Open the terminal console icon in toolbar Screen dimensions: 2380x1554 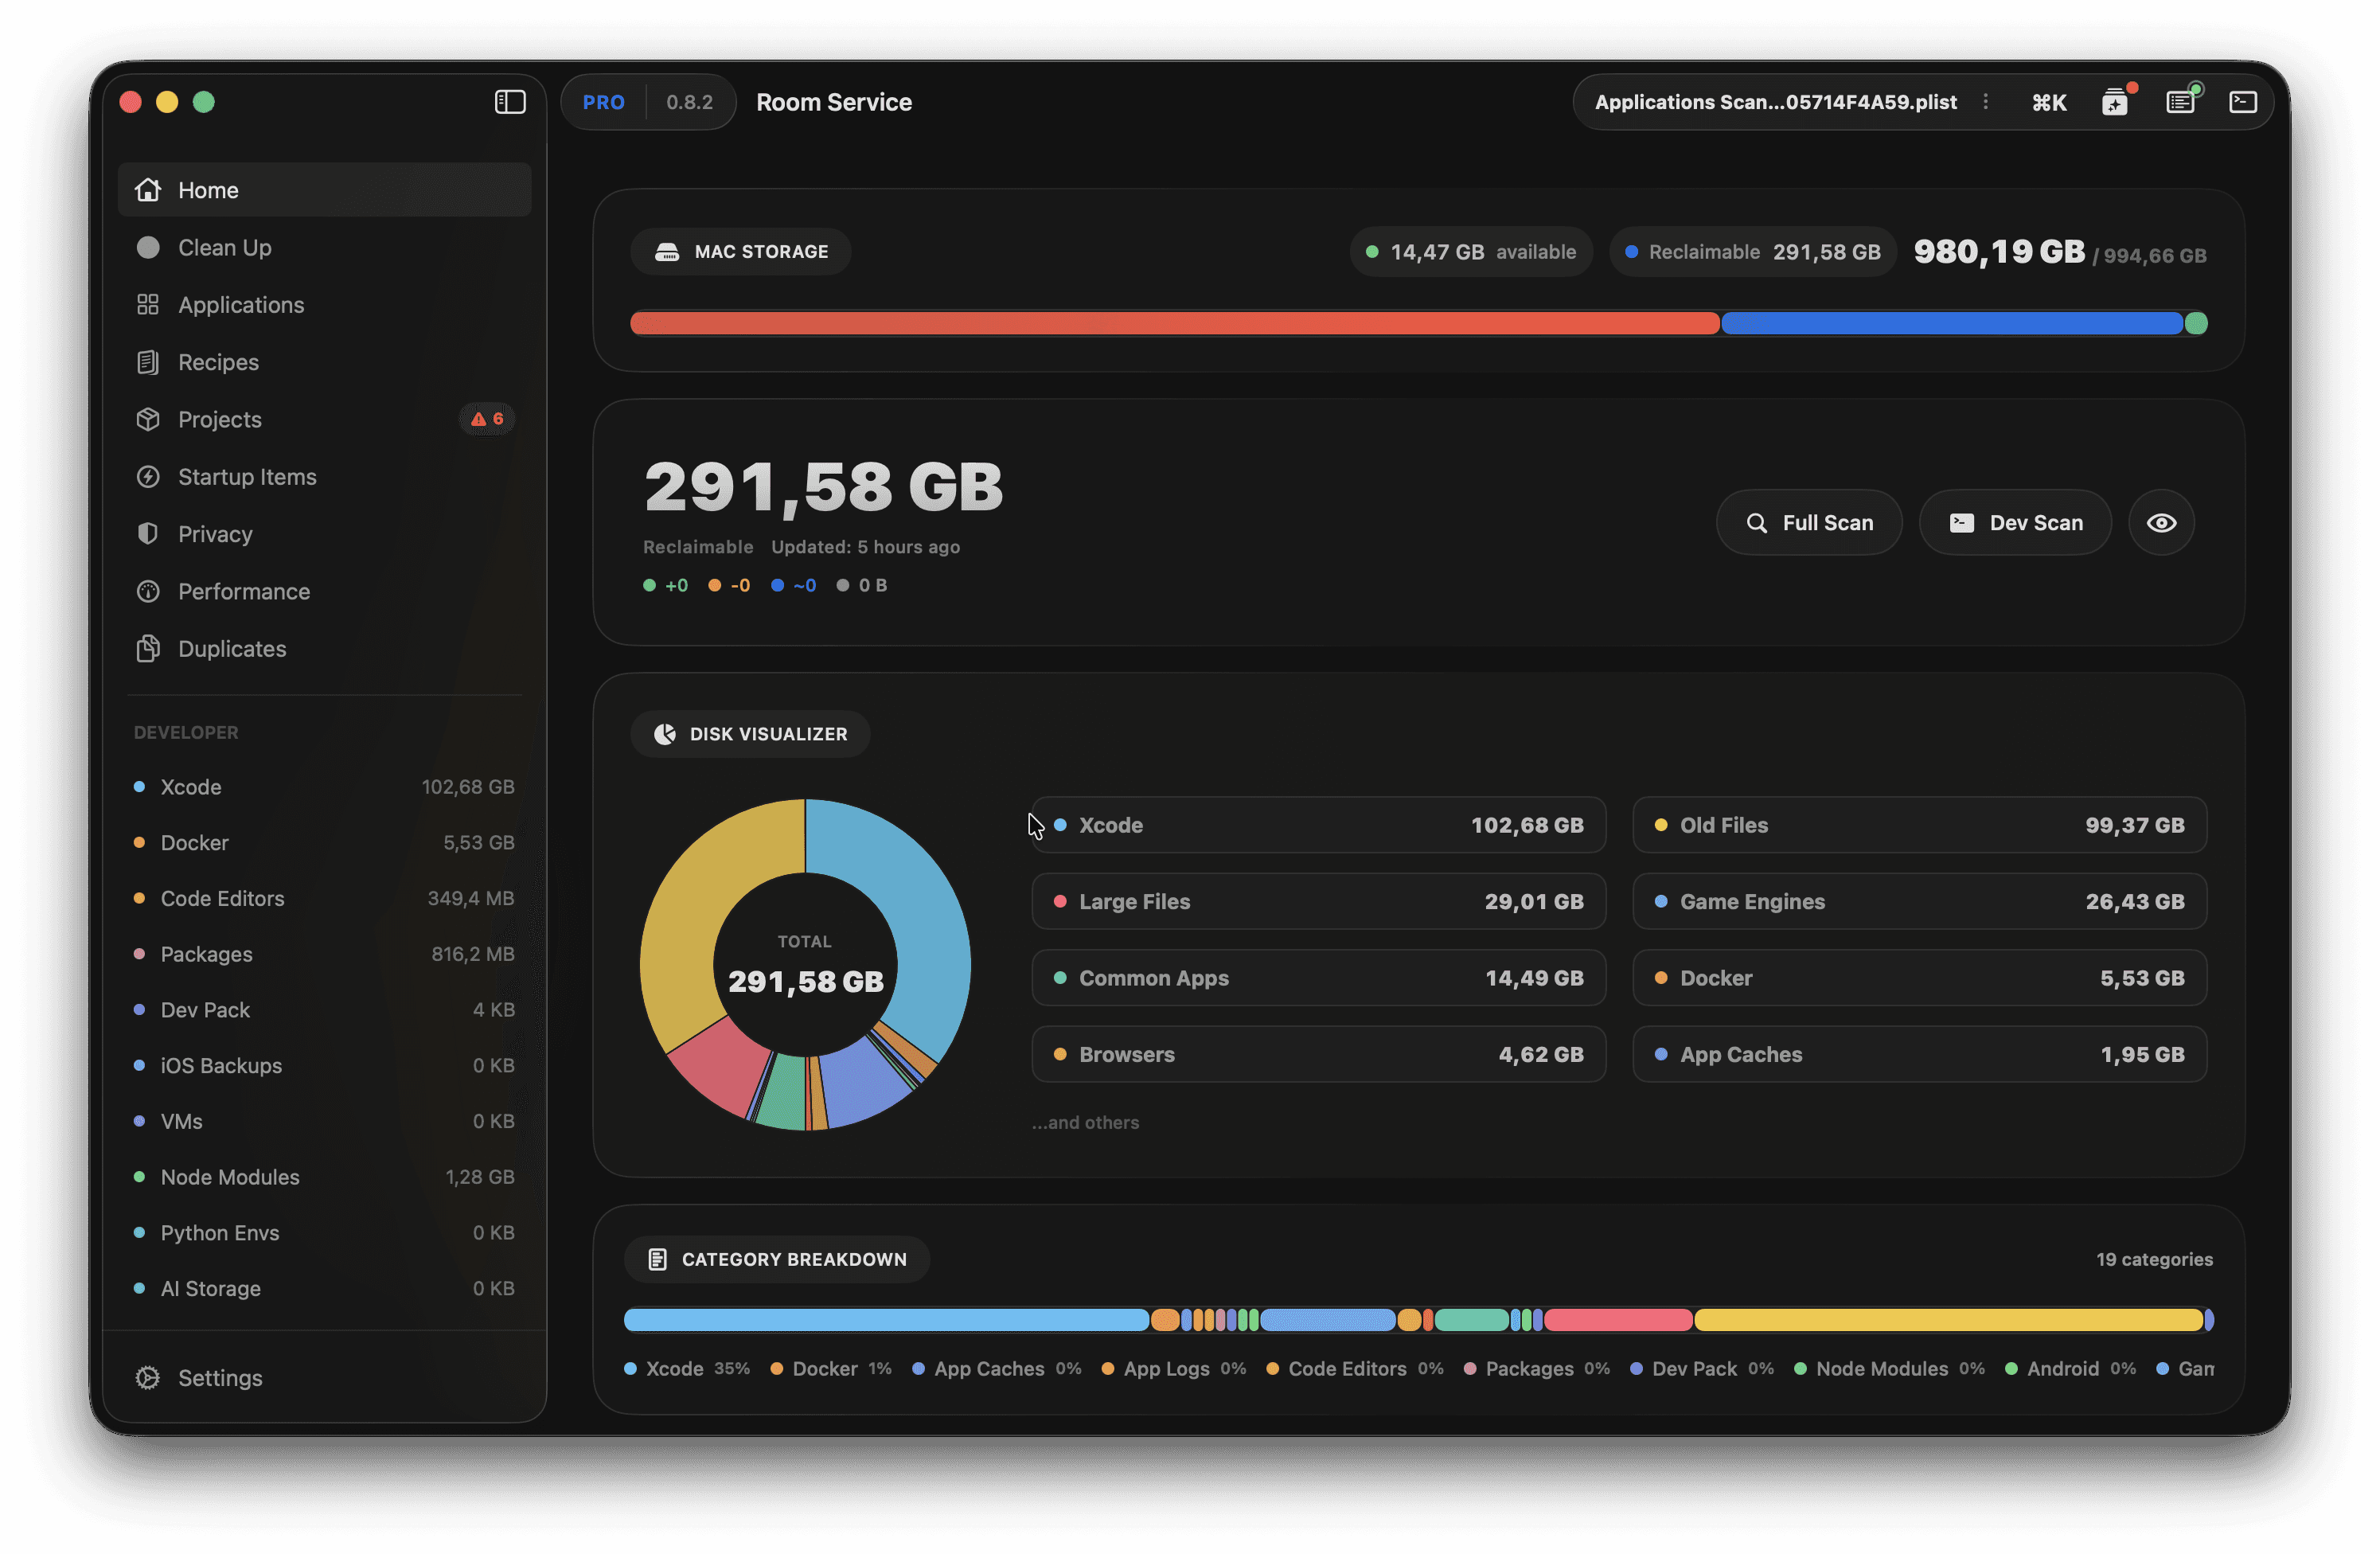[x=2243, y=101]
